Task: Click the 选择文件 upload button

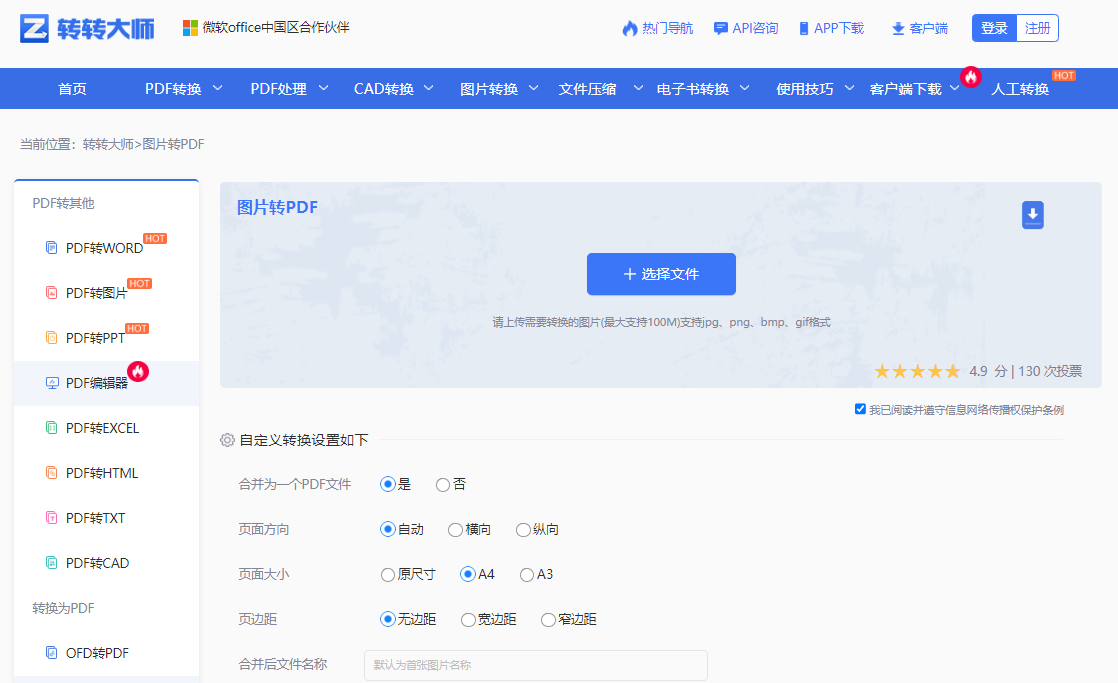Action: pos(661,273)
